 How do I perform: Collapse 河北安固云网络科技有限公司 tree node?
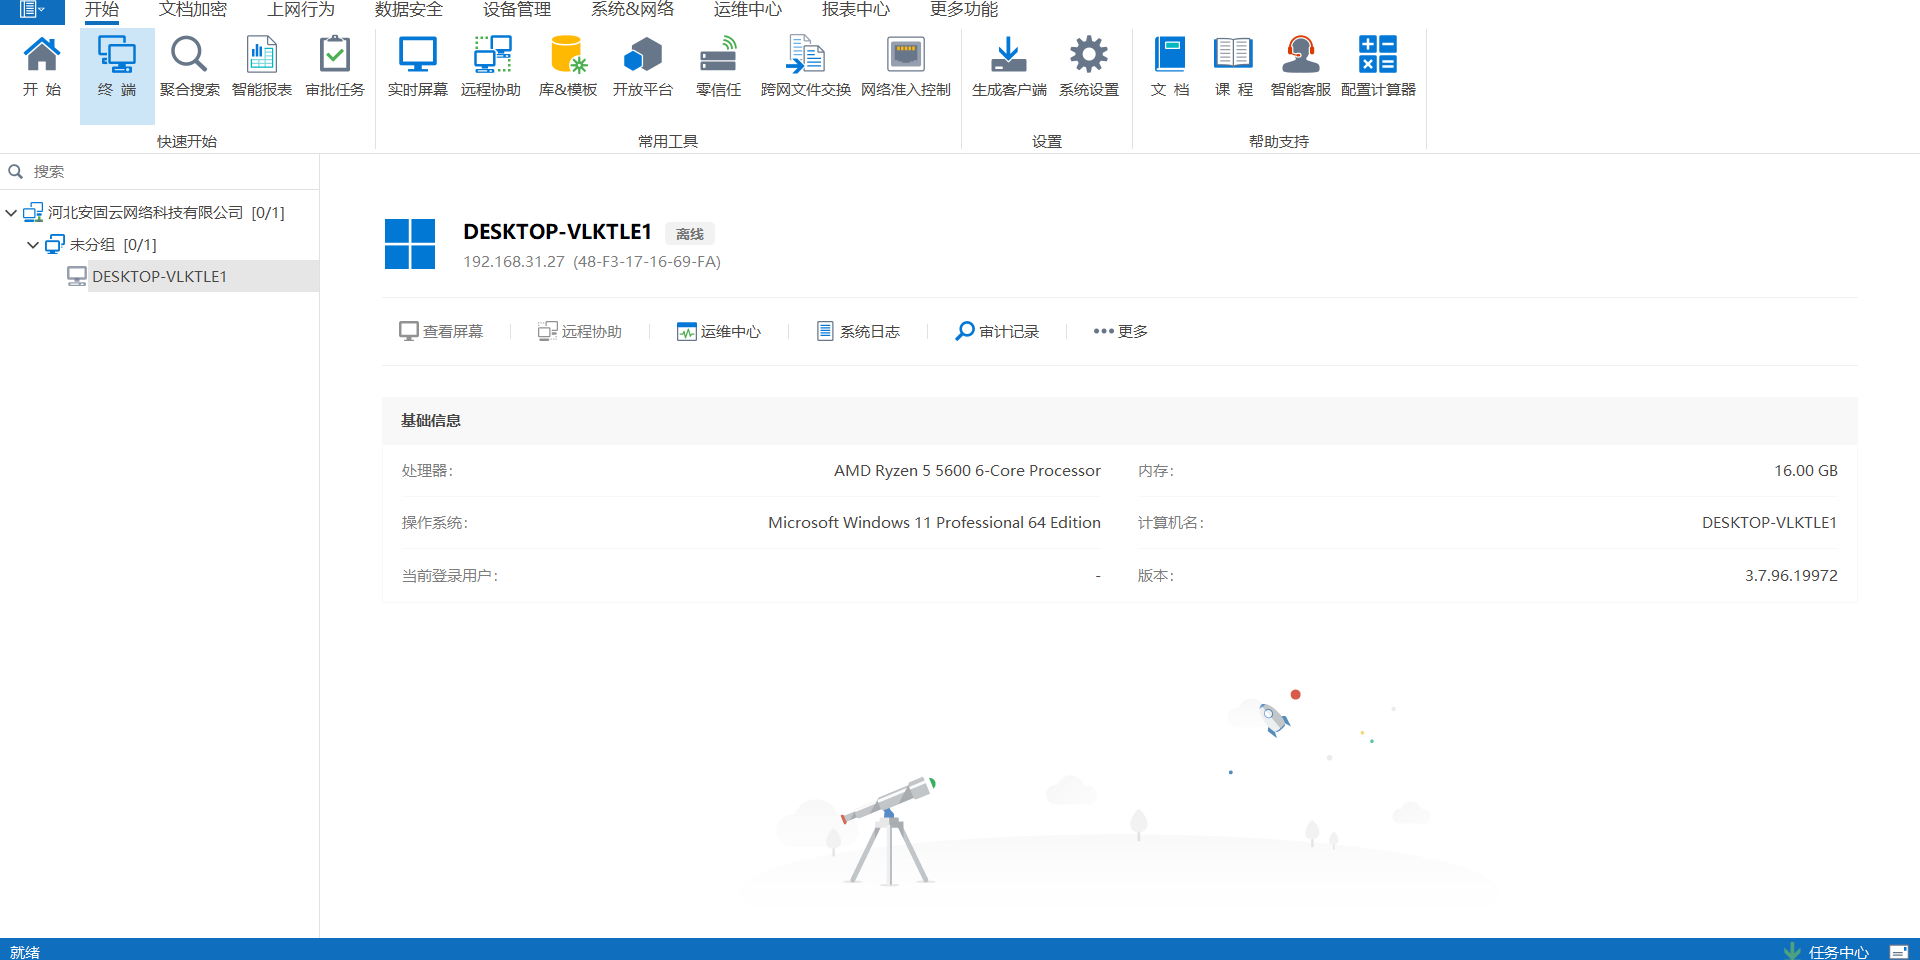[x=11, y=213]
